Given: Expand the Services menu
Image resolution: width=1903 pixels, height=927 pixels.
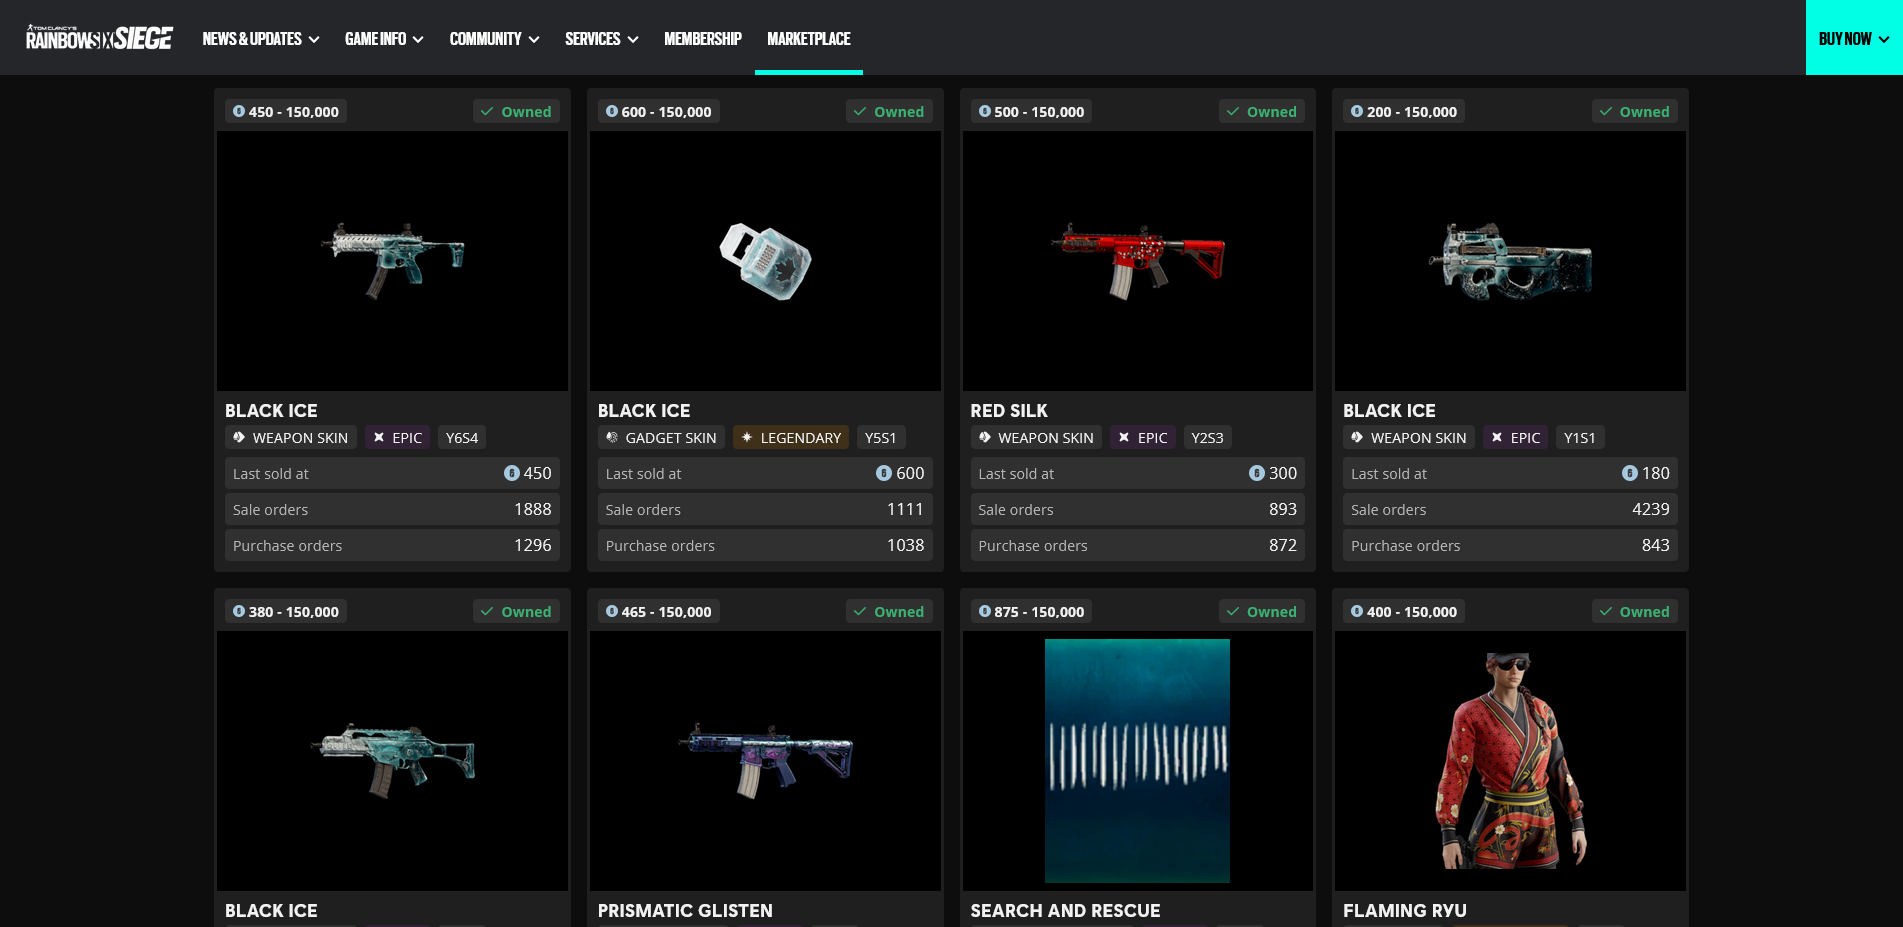Looking at the screenshot, I should click(x=601, y=39).
